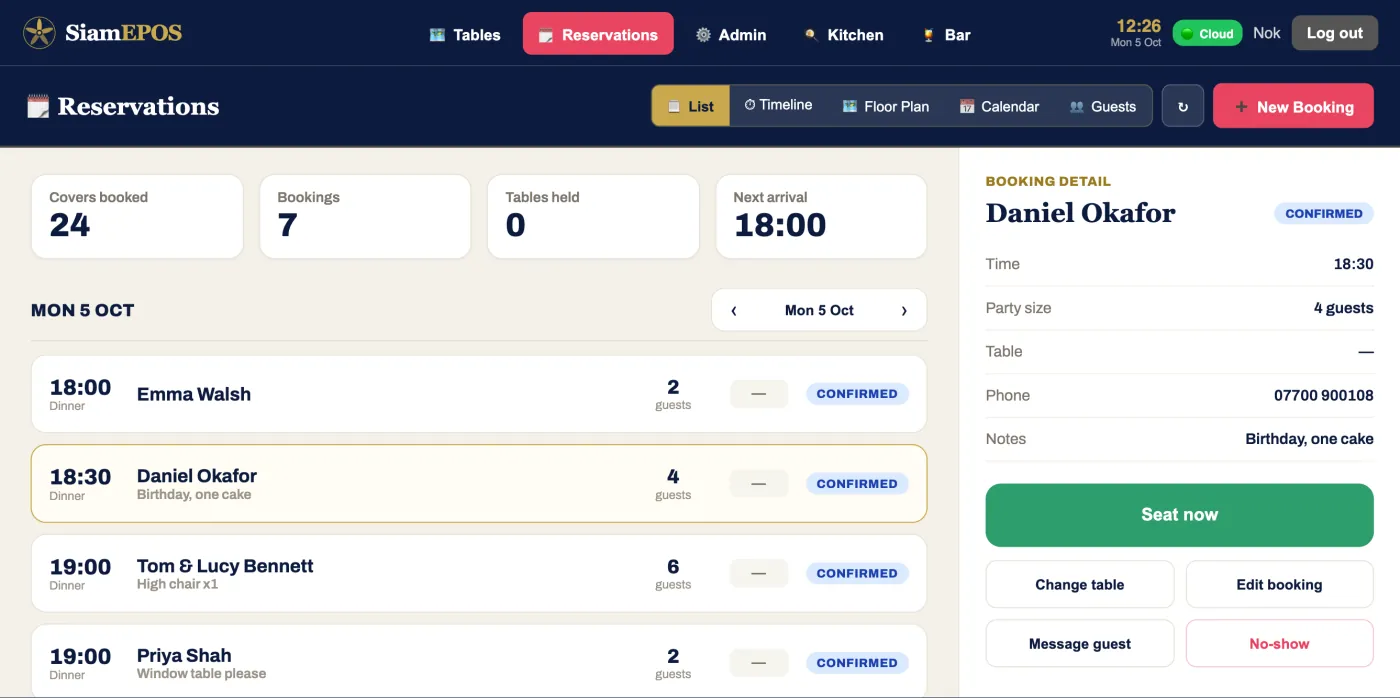Click the '4 guests' party size value
The image size is (1400, 698).
[x=1343, y=308]
